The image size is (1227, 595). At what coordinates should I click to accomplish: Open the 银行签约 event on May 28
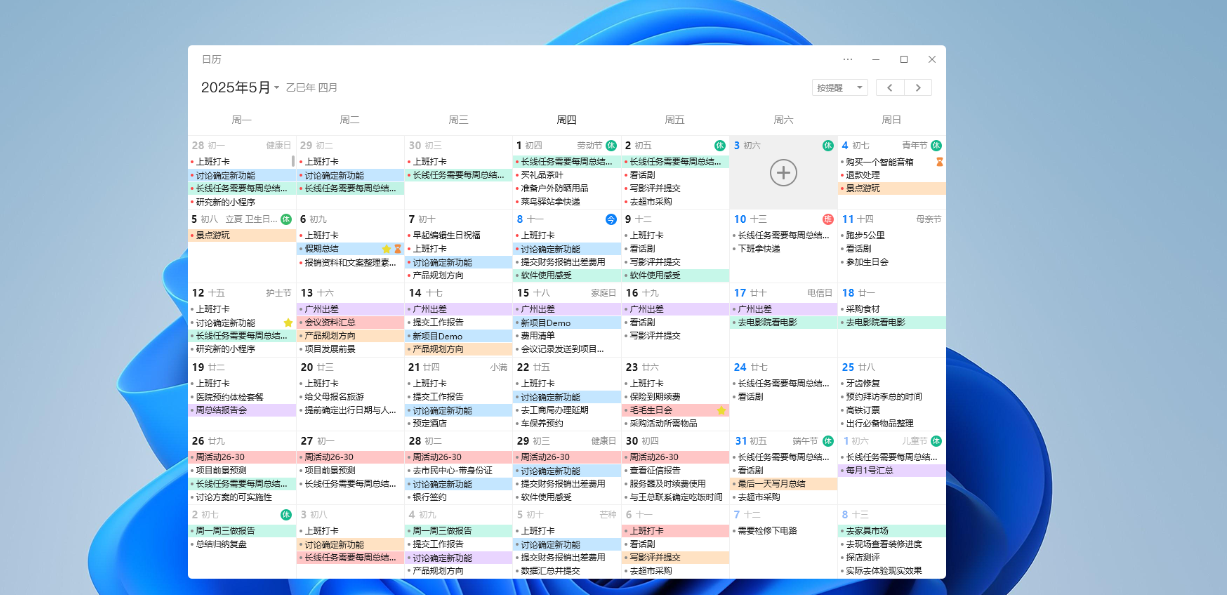click(x=459, y=497)
